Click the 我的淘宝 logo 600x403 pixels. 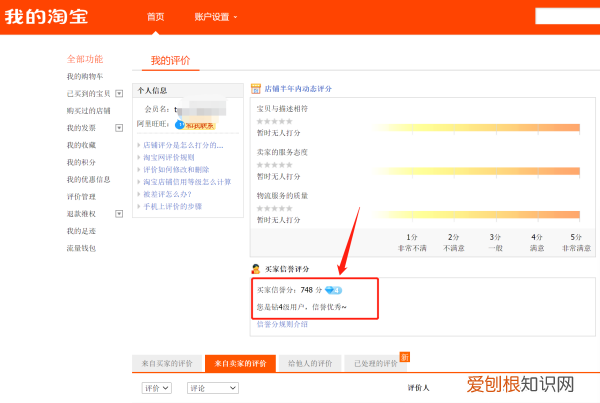point(46,17)
